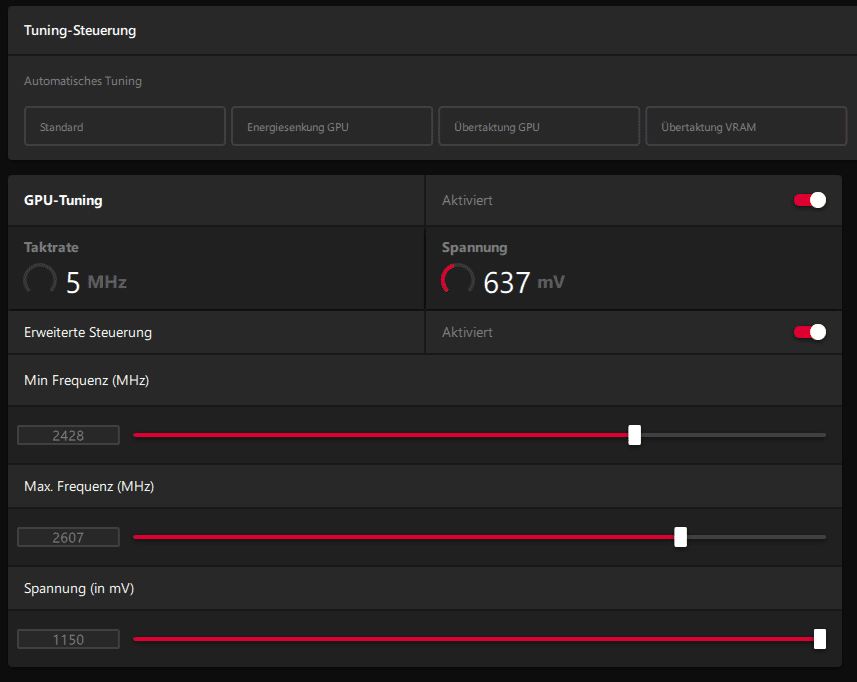This screenshot has width=857, height=682.
Task: Click the Taktrate label
Action: click(x=51, y=247)
